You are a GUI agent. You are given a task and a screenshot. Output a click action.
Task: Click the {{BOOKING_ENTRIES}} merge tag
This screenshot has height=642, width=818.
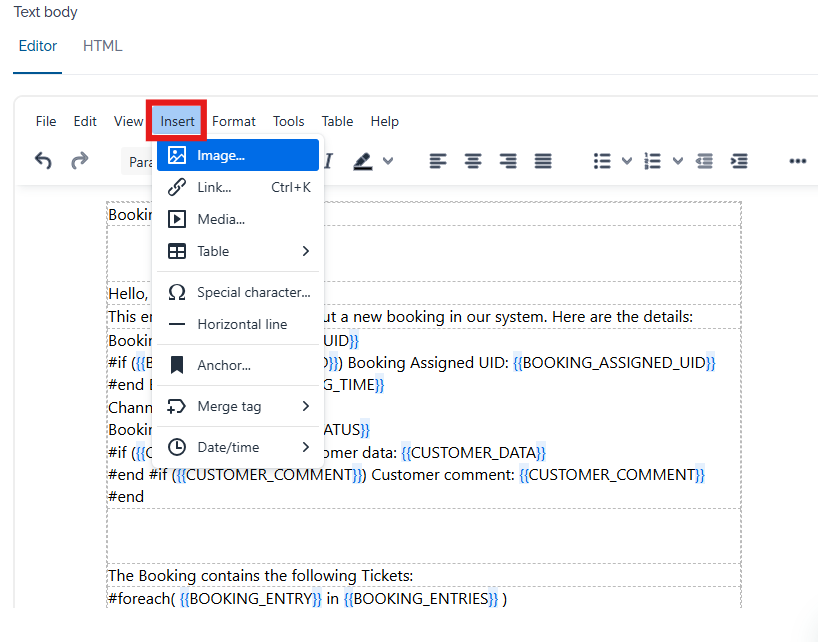(x=421, y=599)
